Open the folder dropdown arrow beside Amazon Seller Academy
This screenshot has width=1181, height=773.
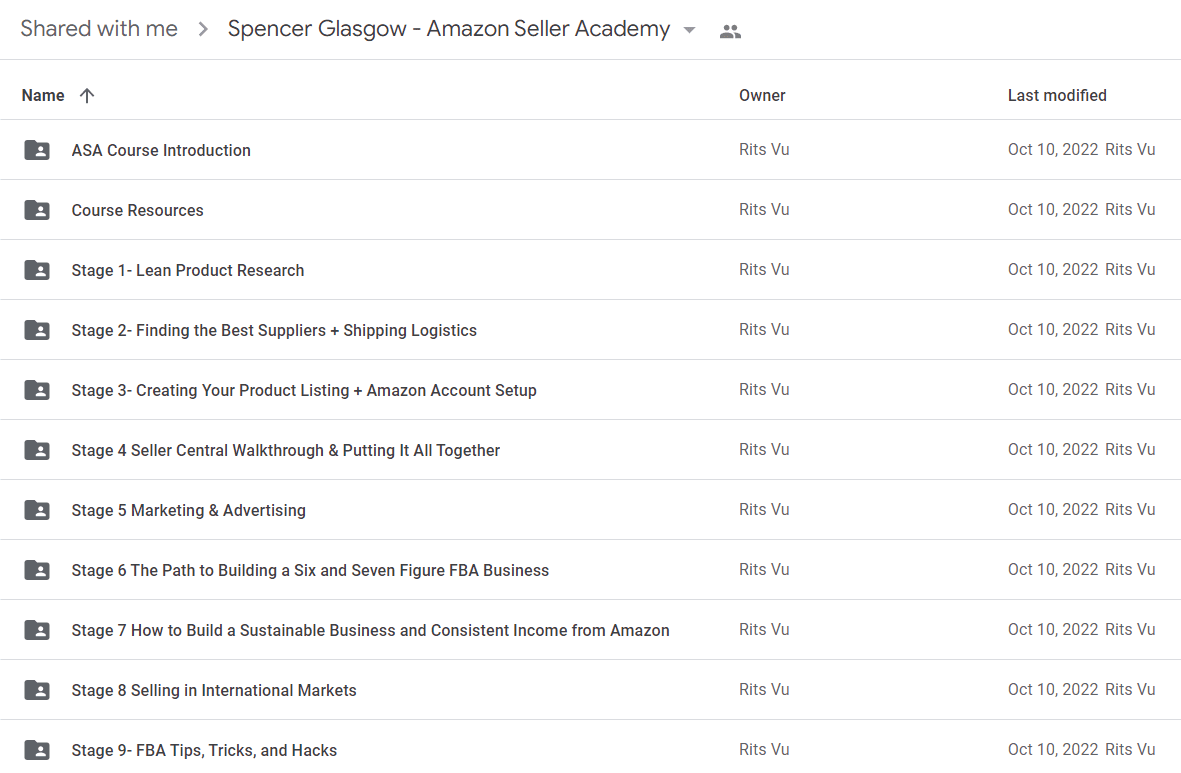[x=688, y=30]
